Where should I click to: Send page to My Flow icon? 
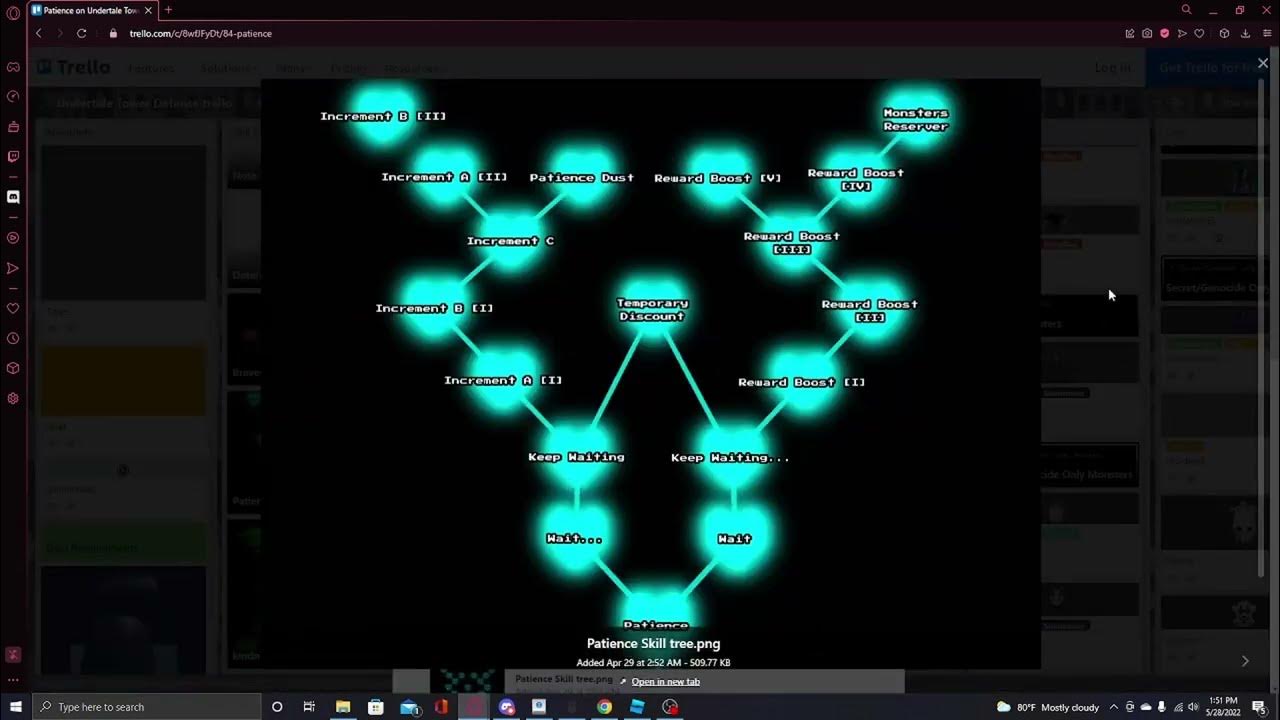[x=1181, y=33]
